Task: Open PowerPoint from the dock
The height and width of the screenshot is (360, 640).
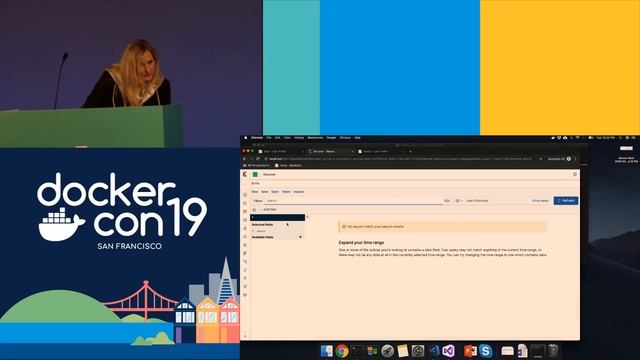Action: tap(470, 351)
